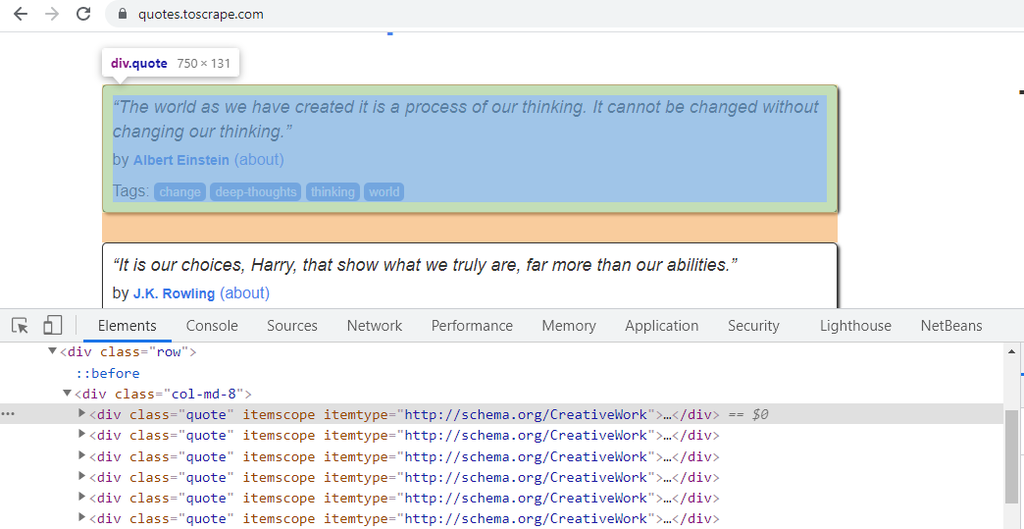Click the three-dots gutter on selected row
Viewport: 1024px width, 529px height.
[x=8, y=414]
